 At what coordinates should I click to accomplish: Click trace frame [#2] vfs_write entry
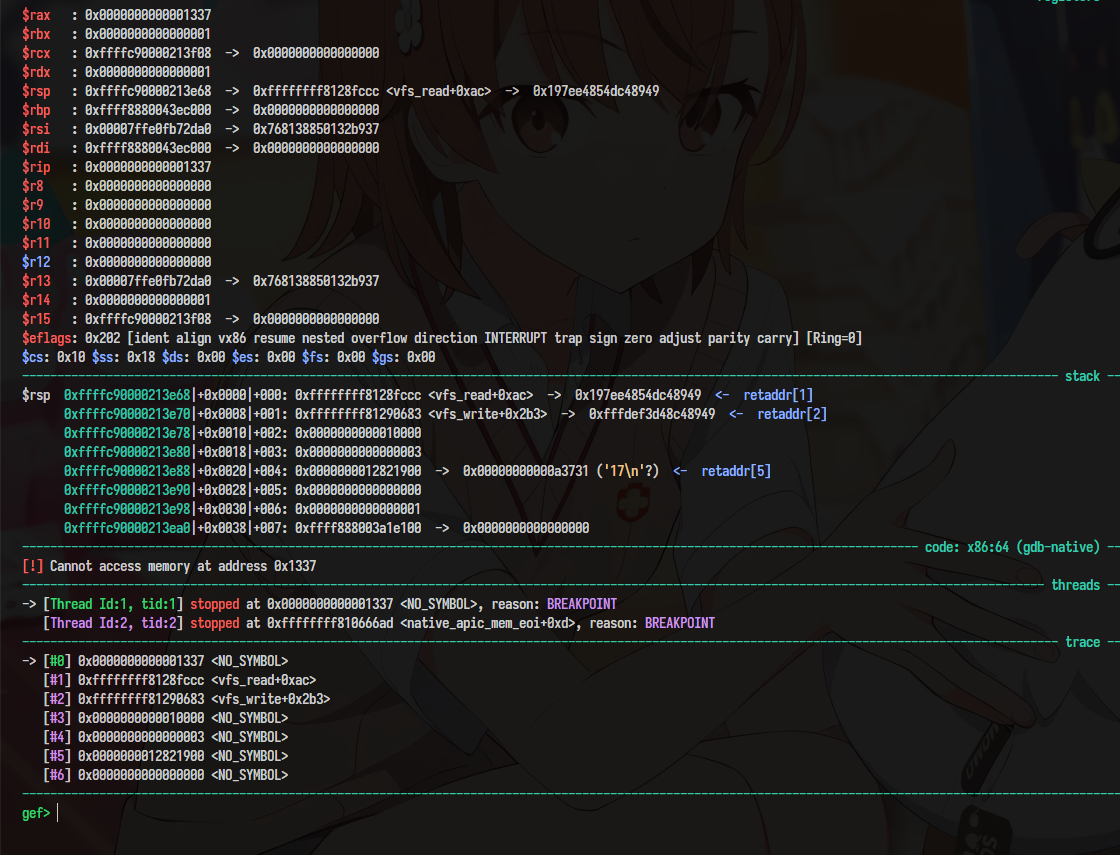186,699
